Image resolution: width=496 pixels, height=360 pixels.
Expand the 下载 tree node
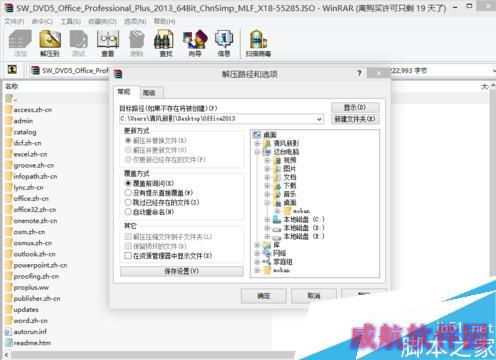click(x=267, y=186)
